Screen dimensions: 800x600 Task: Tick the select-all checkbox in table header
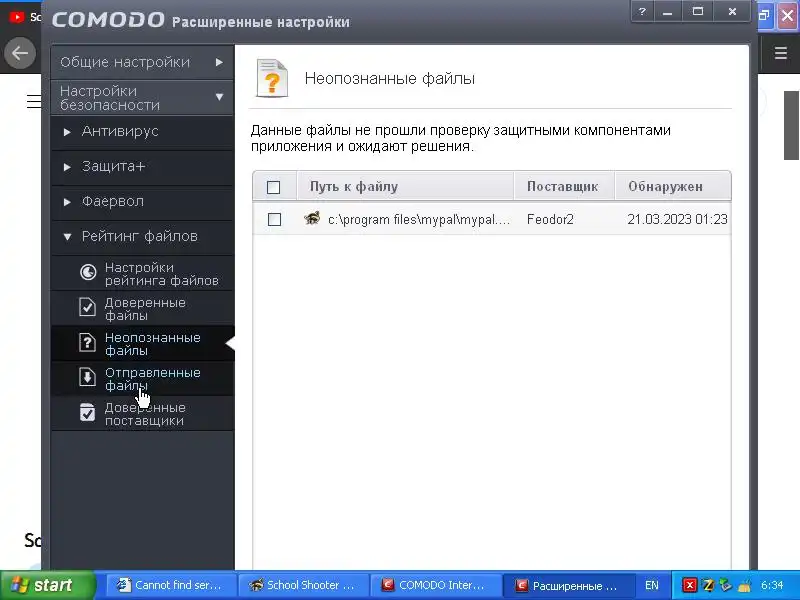273,187
